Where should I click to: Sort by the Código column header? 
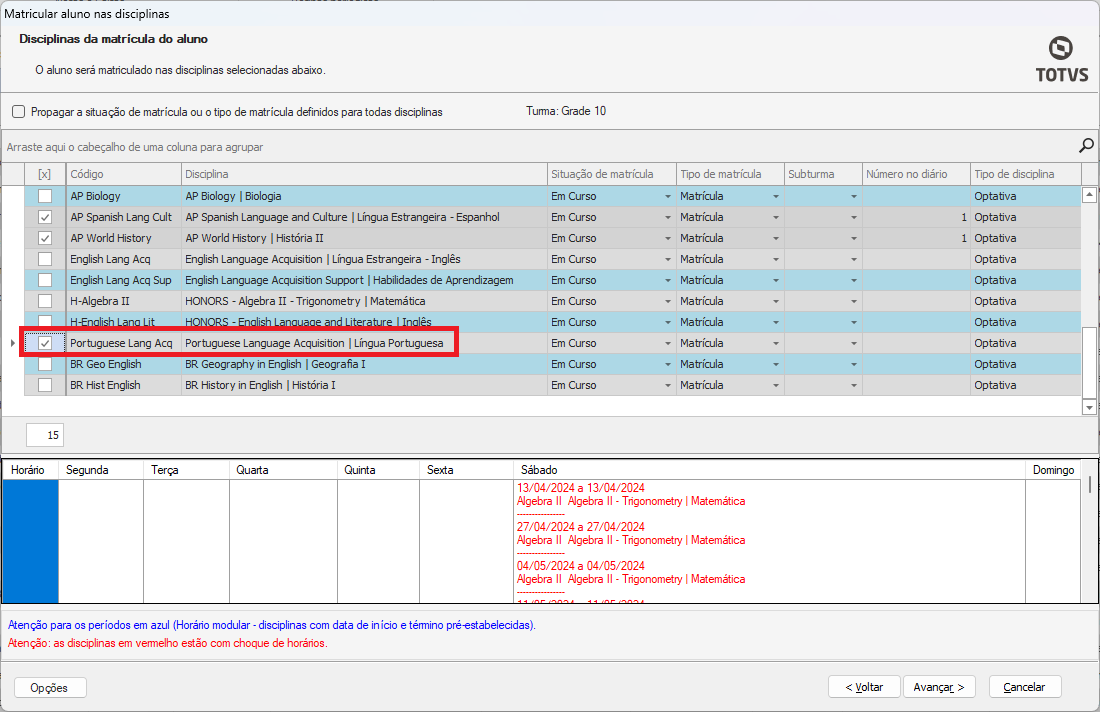(x=123, y=174)
